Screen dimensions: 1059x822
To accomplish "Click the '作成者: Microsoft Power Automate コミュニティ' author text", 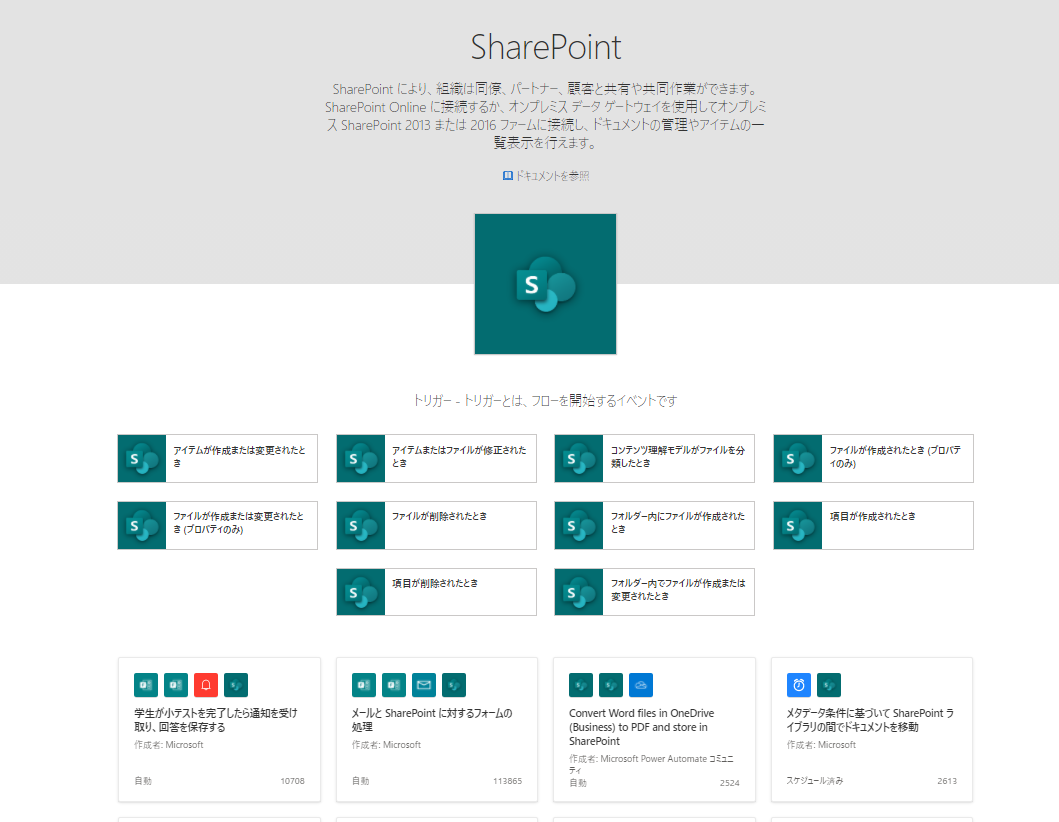I will pos(651,764).
